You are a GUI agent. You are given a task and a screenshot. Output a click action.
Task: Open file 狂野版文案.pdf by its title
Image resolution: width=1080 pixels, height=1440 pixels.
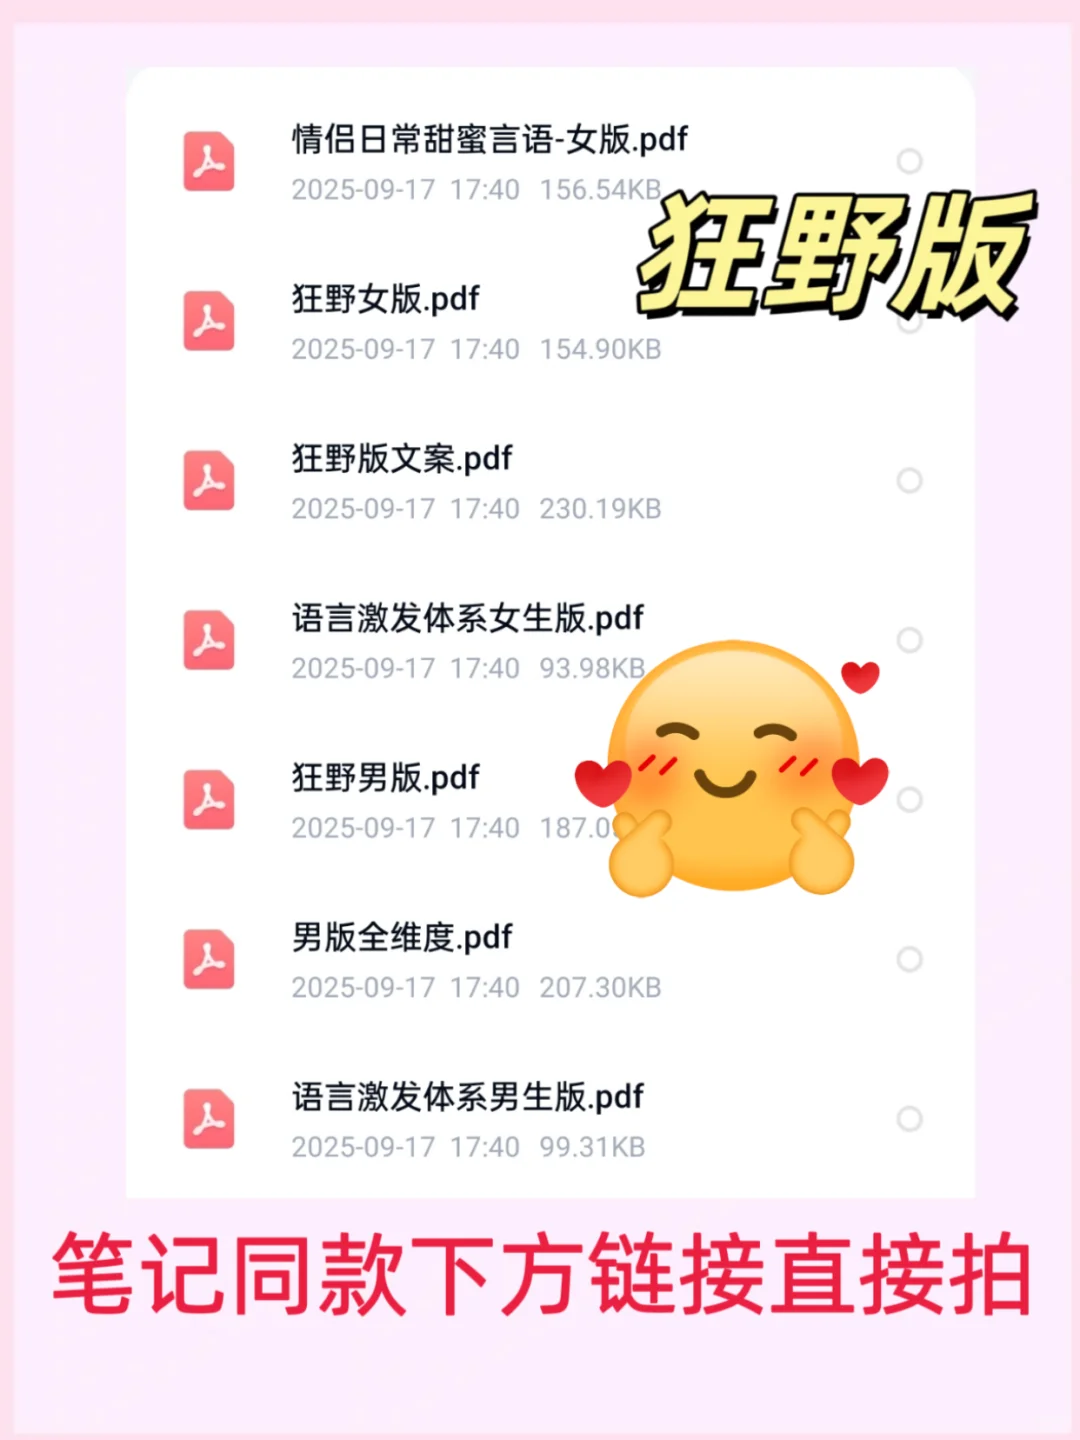[x=402, y=459]
